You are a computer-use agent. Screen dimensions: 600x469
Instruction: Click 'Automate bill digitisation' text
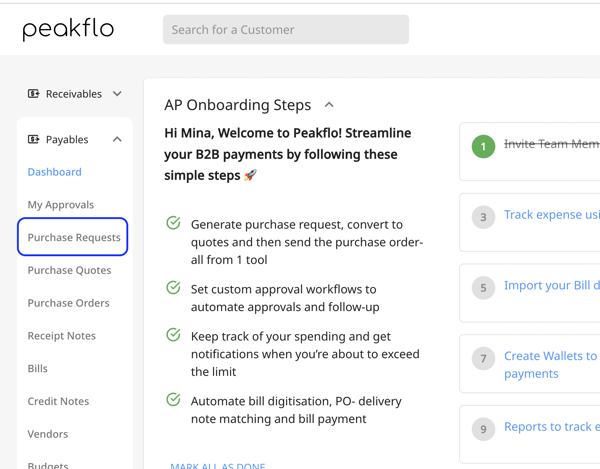pos(296,410)
